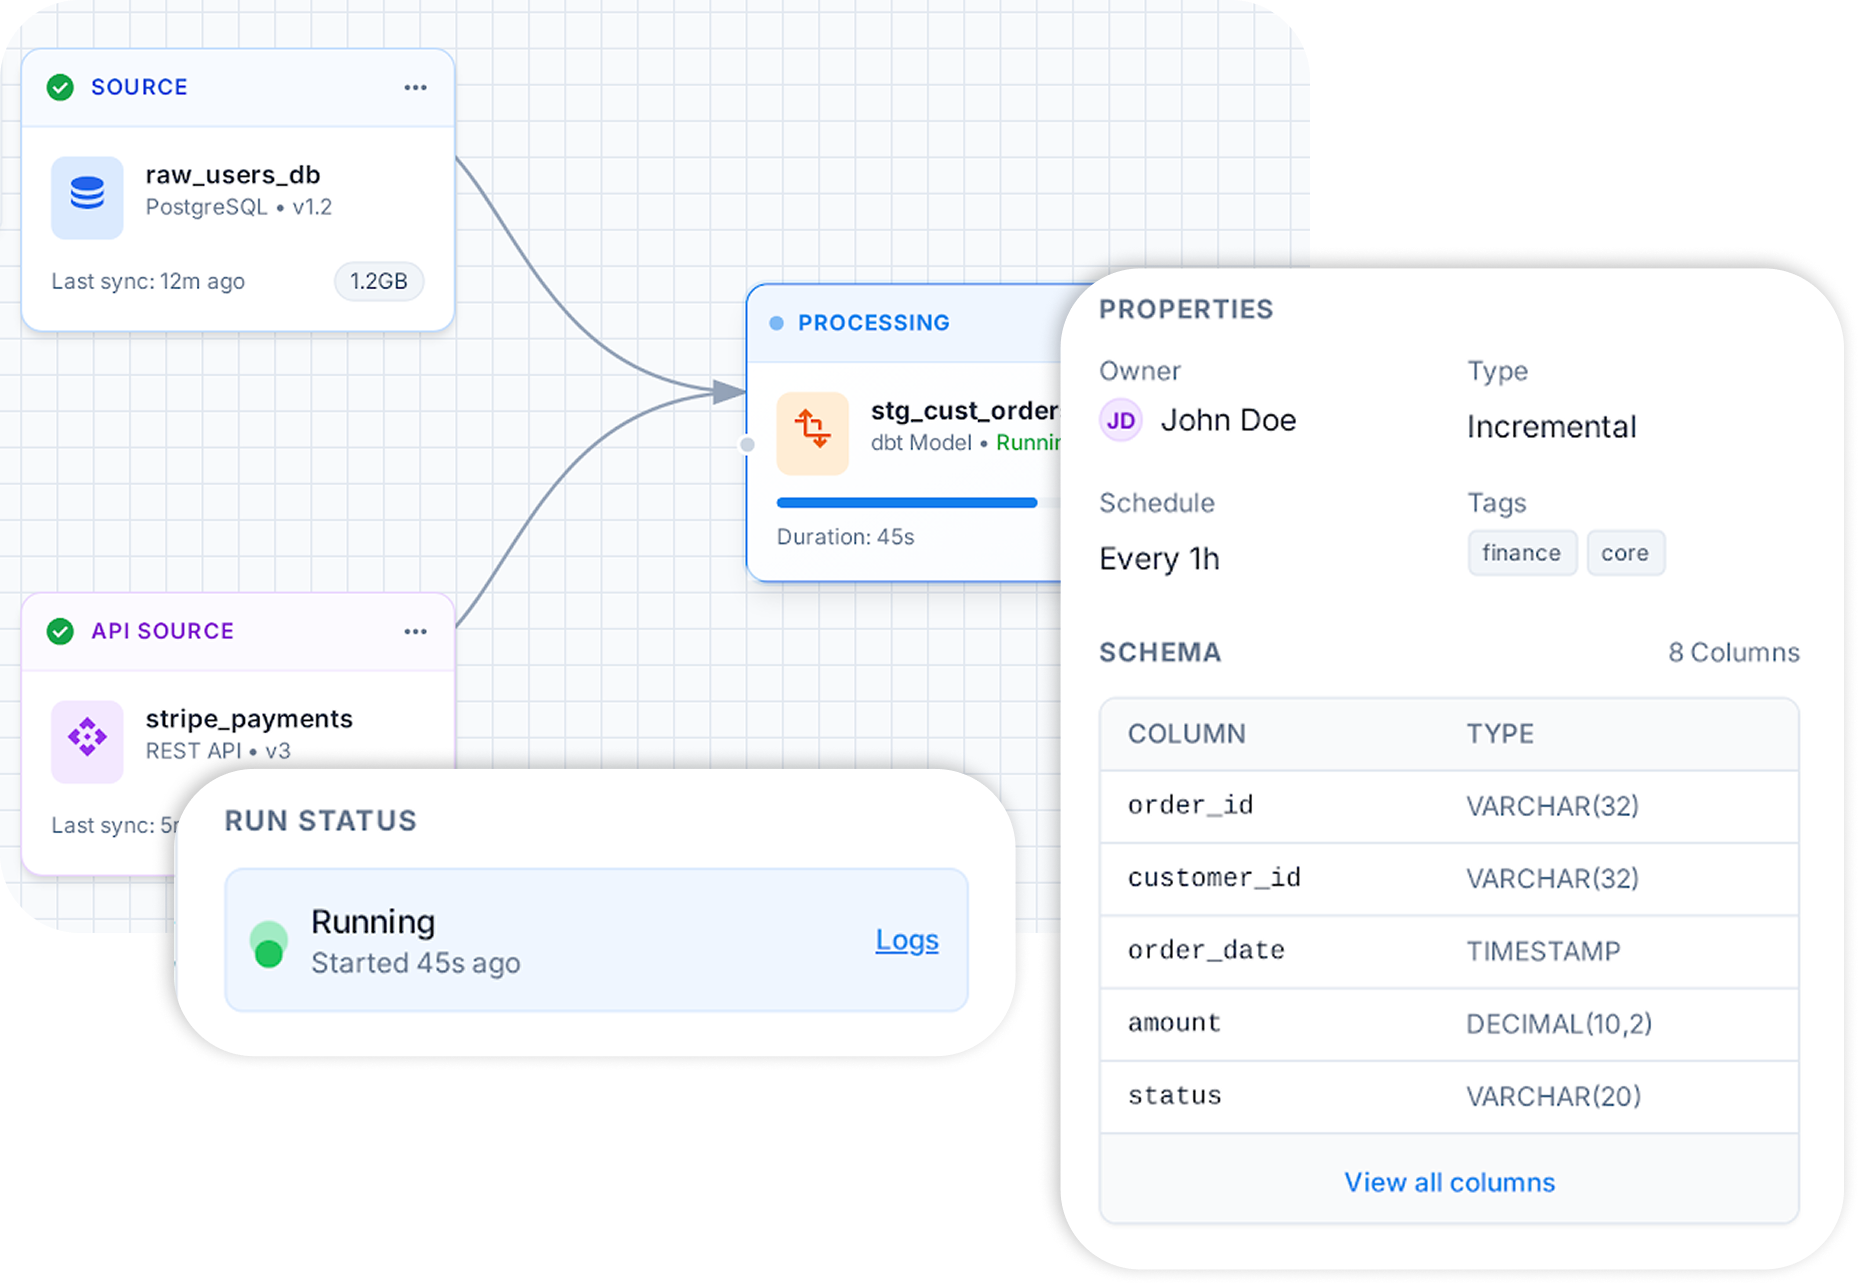
Task: Open the SOURCE node three-dot menu
Action: [x=415, y=88]
